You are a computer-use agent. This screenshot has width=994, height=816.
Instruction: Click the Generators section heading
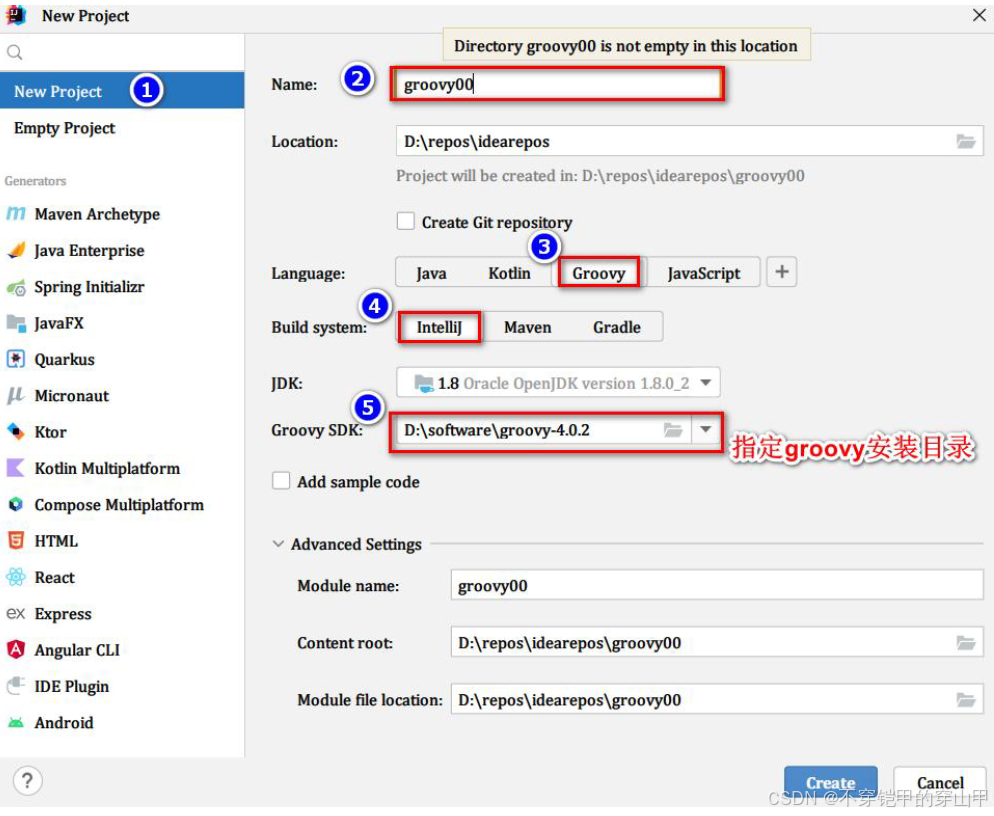point(36,181)
